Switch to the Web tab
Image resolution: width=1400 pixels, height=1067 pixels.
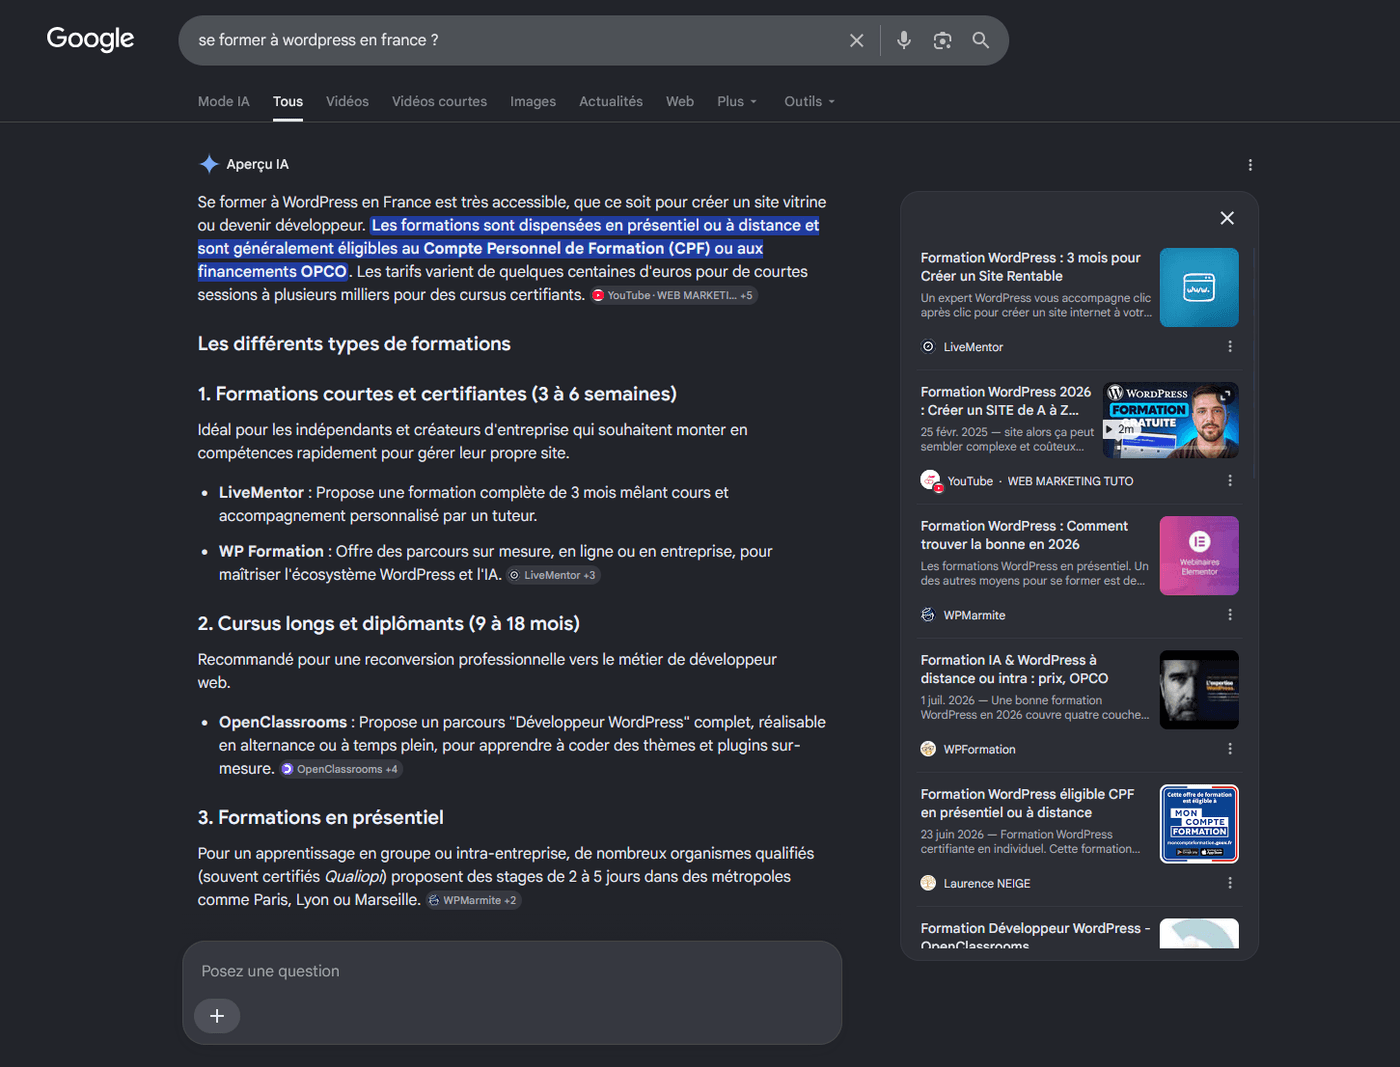click(680, 101)
